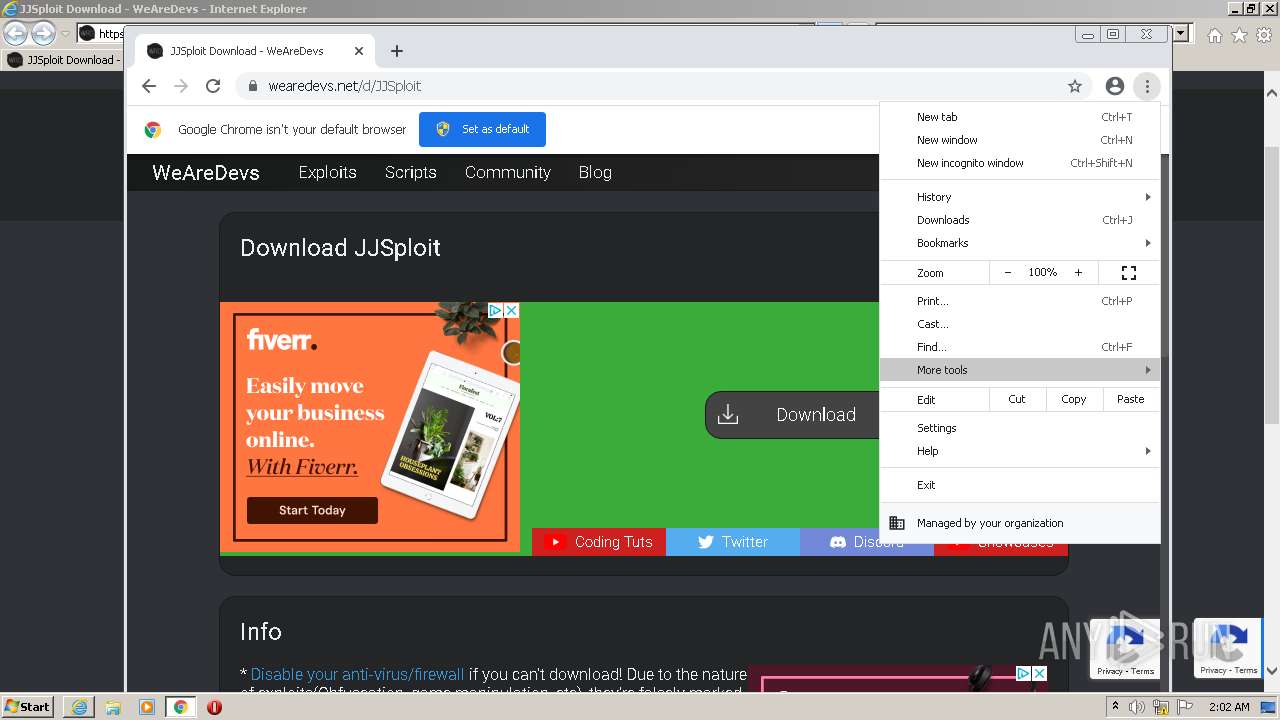The width and height of the screenshot is (1280, 720).
Task: Click Fiverr Start Today button
Action: (312, 510)
